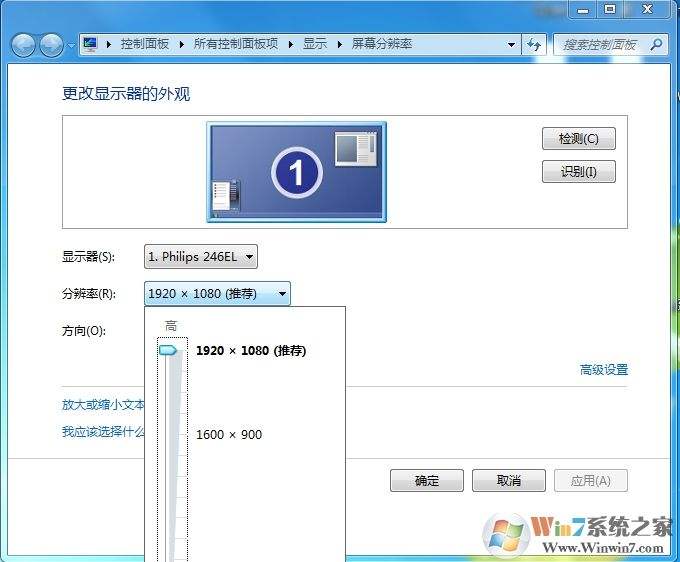Click the 检测(C) detect button

click(579, 139)
